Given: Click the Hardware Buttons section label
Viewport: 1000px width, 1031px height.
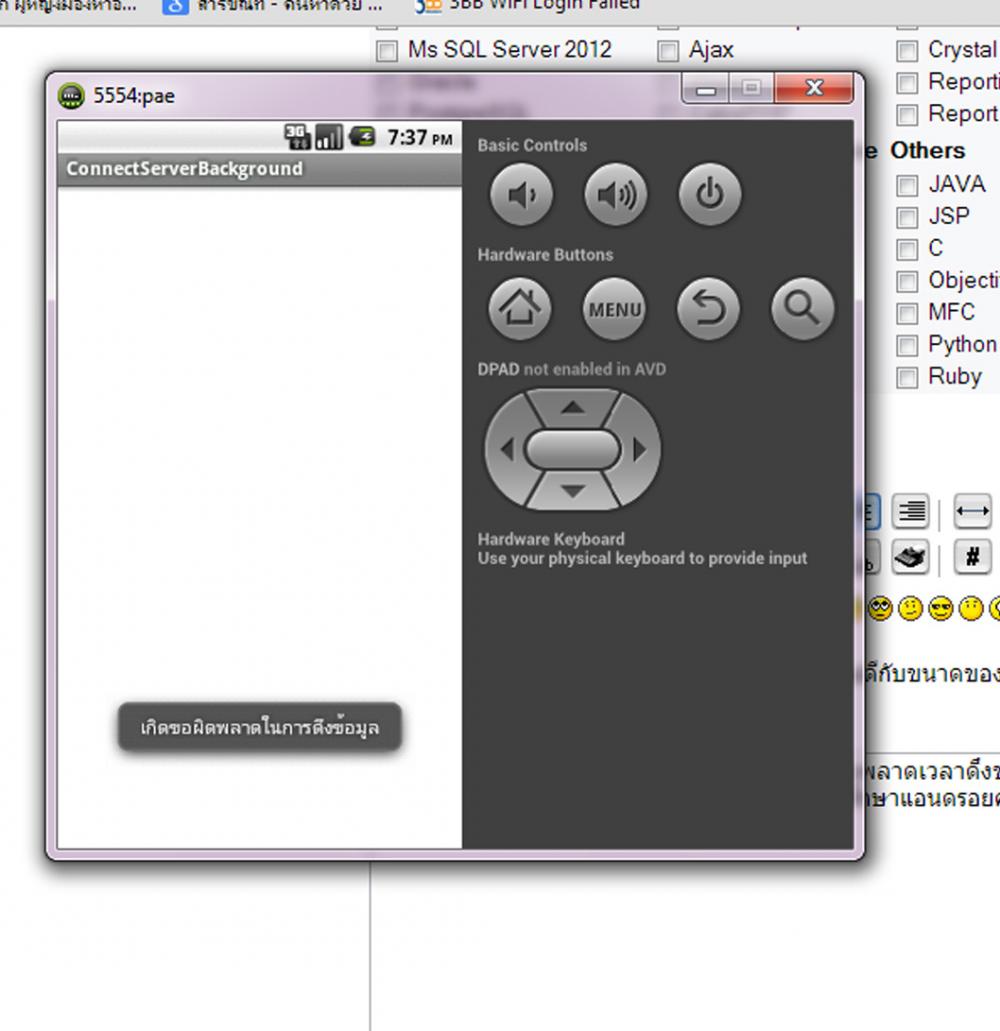Looking at the screenshot, I should (x=545, y=254).
